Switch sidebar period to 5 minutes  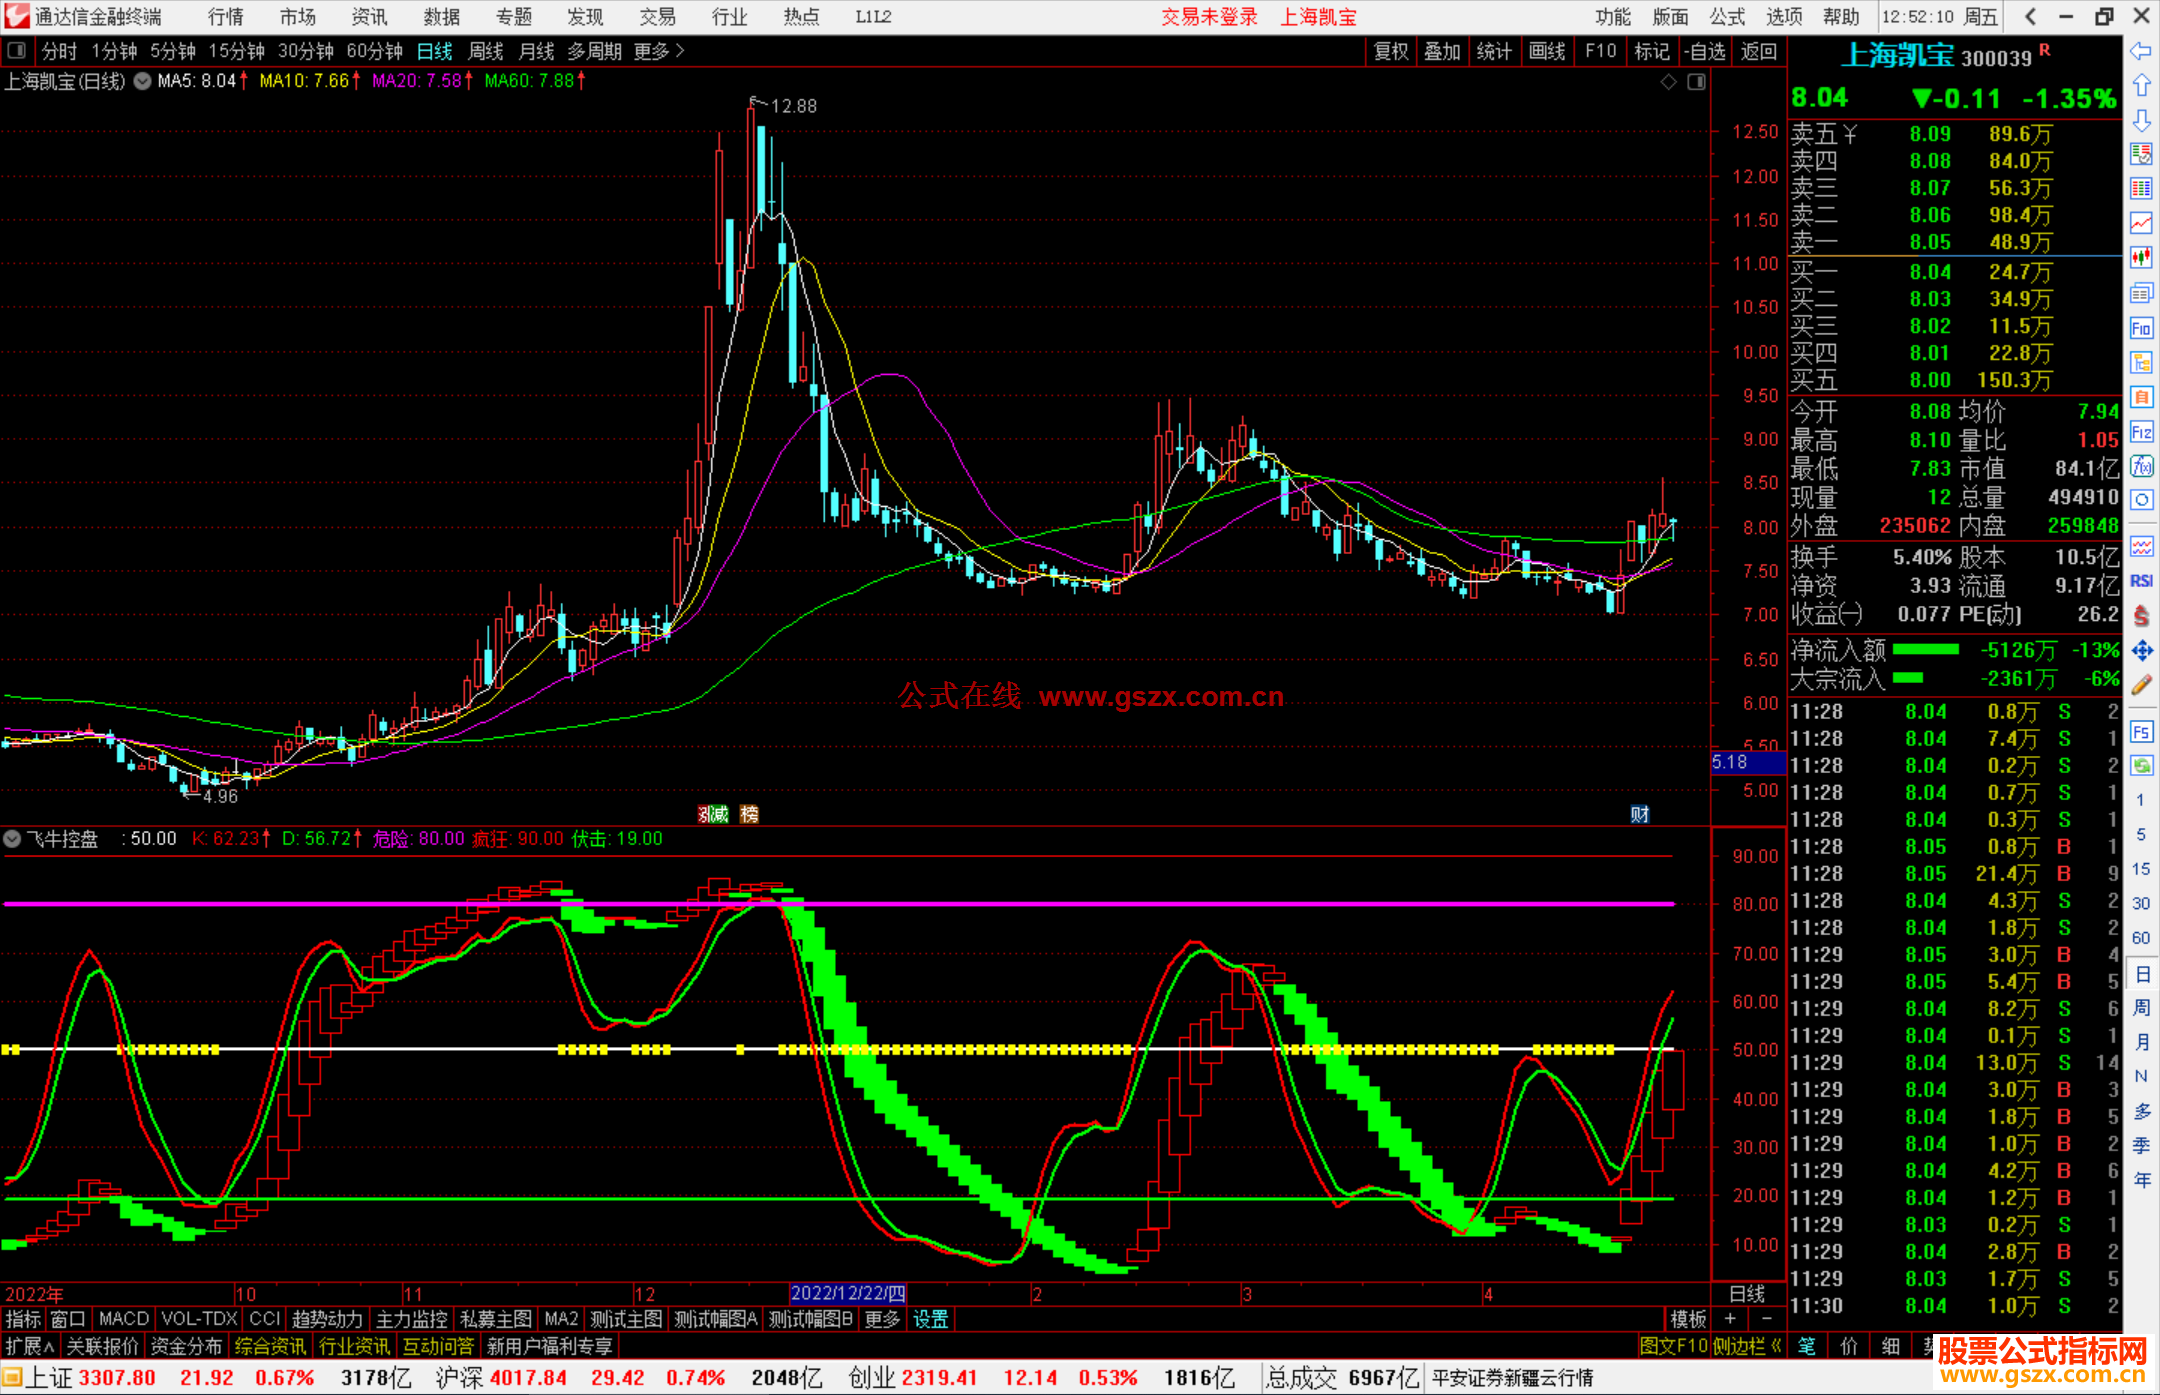coord(2140,835)
